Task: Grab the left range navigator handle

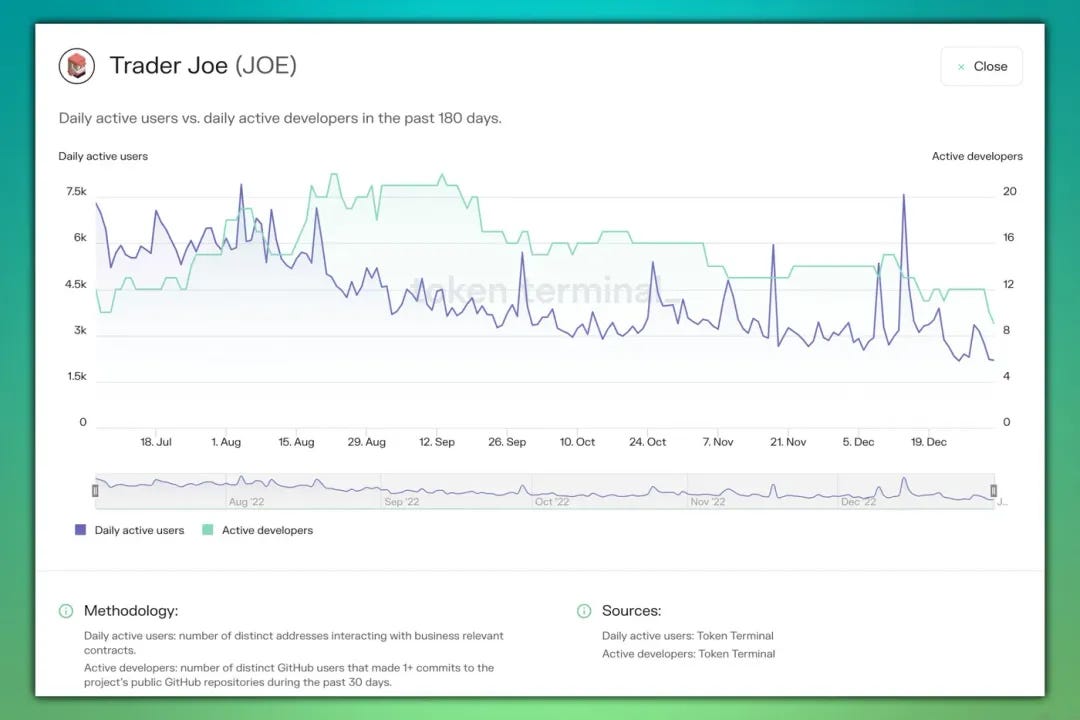Action: click(x=95, y=491)
